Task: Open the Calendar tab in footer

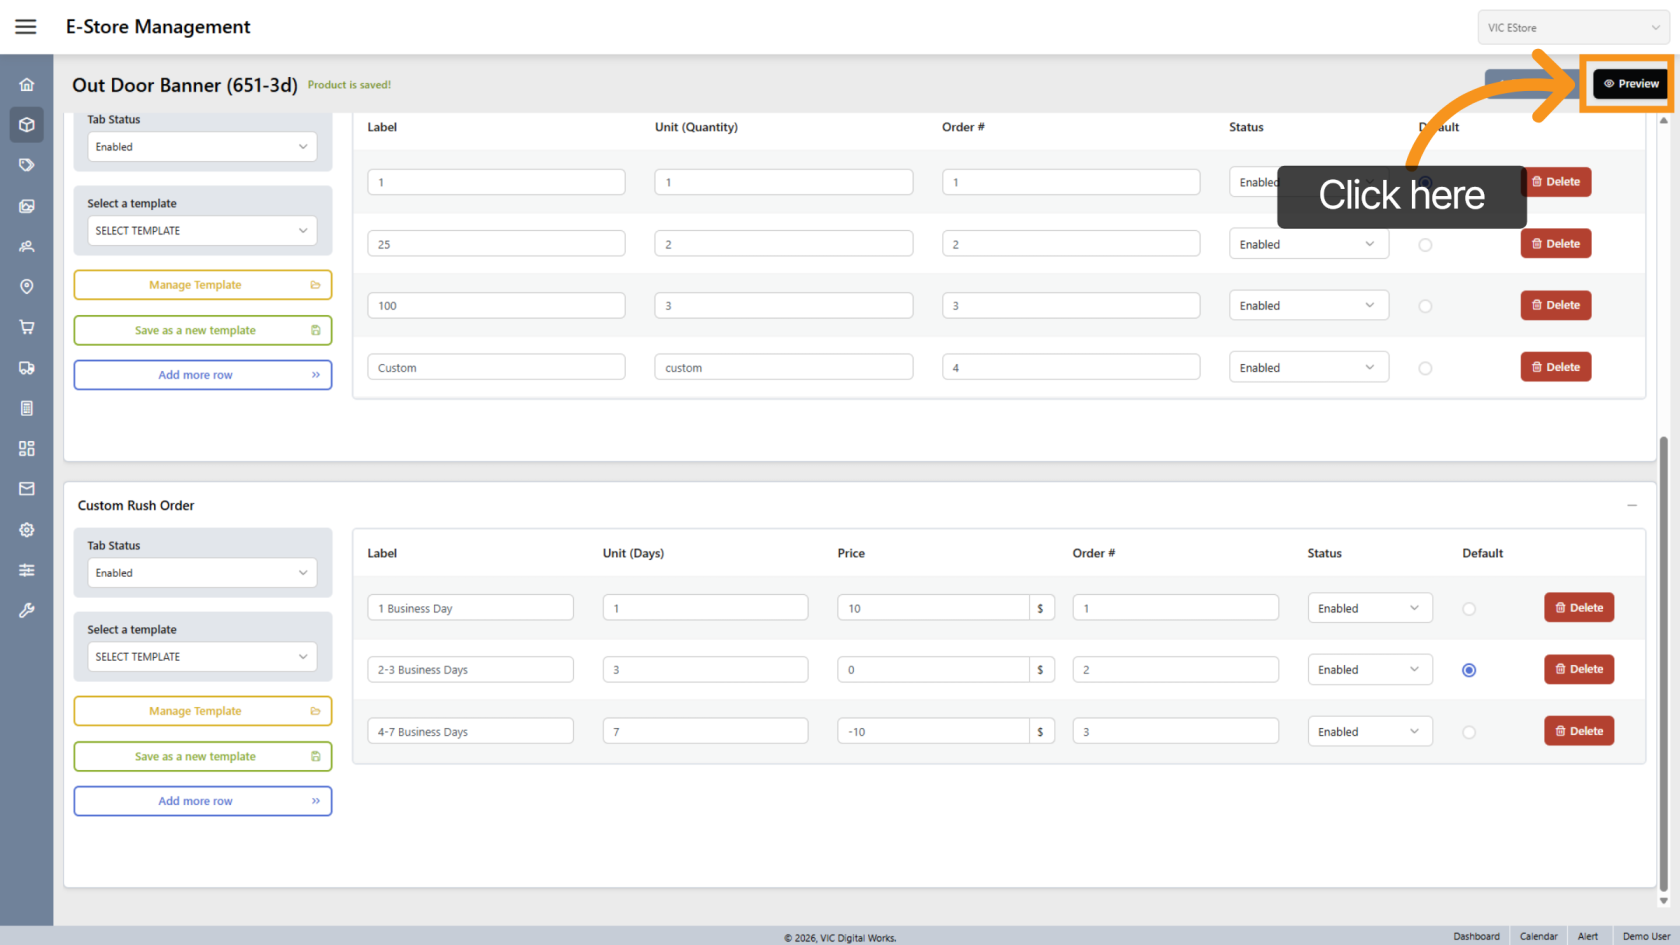Action: [x=1538, y=936]
